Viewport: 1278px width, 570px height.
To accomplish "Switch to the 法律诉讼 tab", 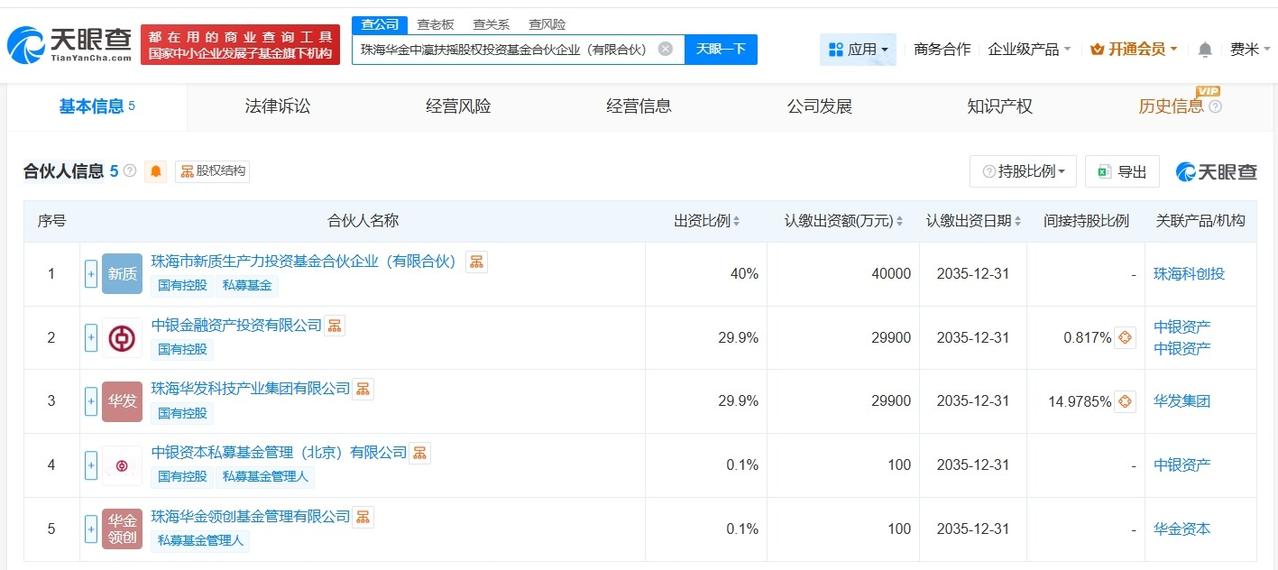I will 277,106.
